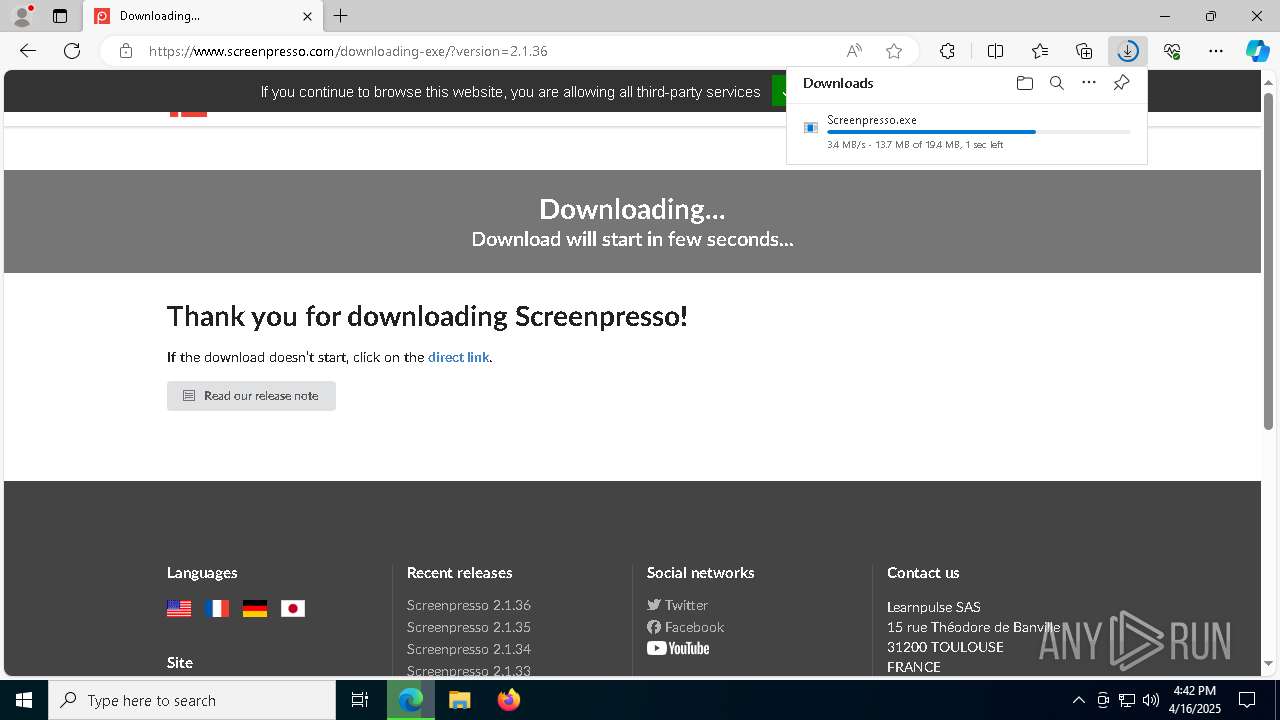Open Screenpresso 2.1.36 release
The image size is (1280, 720).
[x=469, y=605]
